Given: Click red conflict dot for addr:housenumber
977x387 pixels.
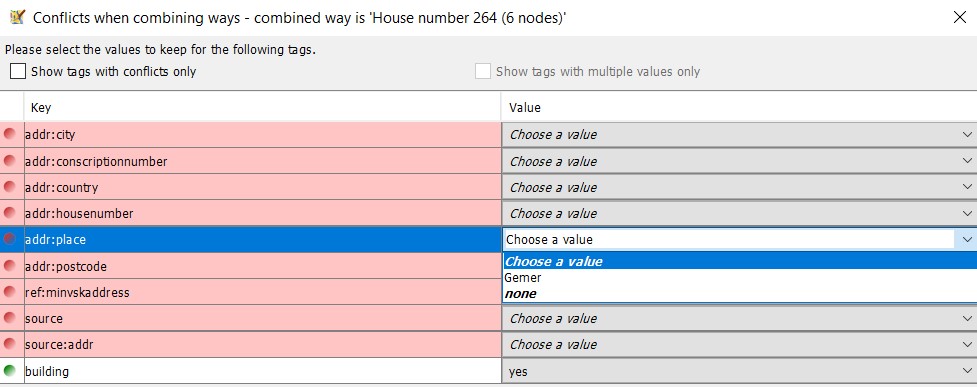Looking at the screenshot, I should pos(9,213).
